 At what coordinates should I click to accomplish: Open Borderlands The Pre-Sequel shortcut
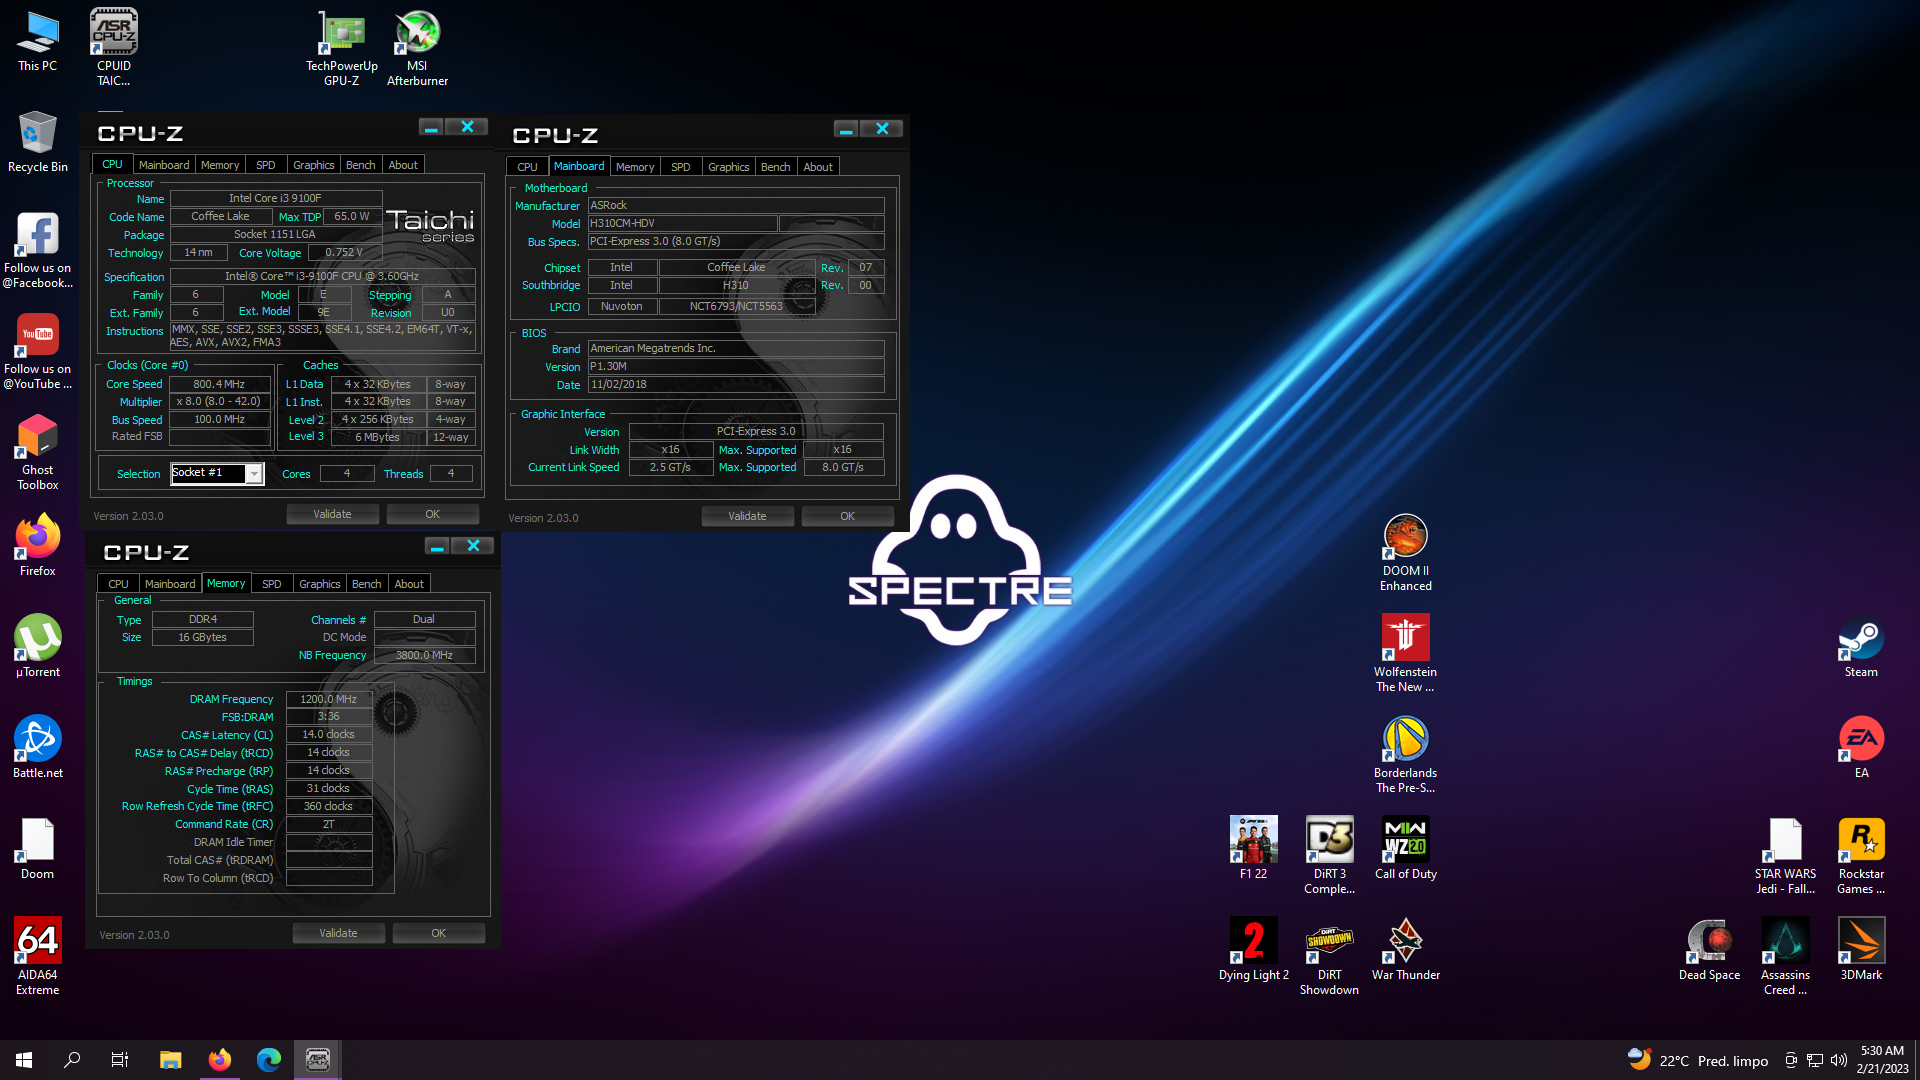(x=1405, y=754)
